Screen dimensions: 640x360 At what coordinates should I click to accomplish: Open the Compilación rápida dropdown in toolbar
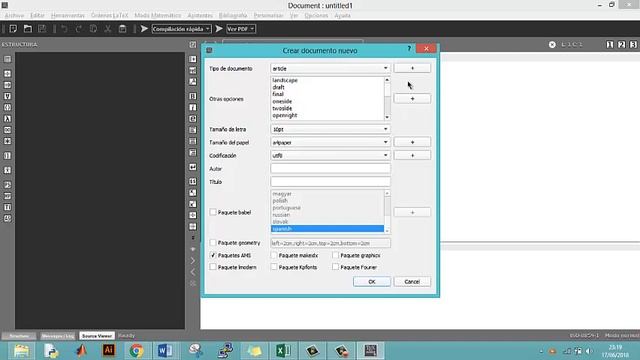tap(182, 29)
